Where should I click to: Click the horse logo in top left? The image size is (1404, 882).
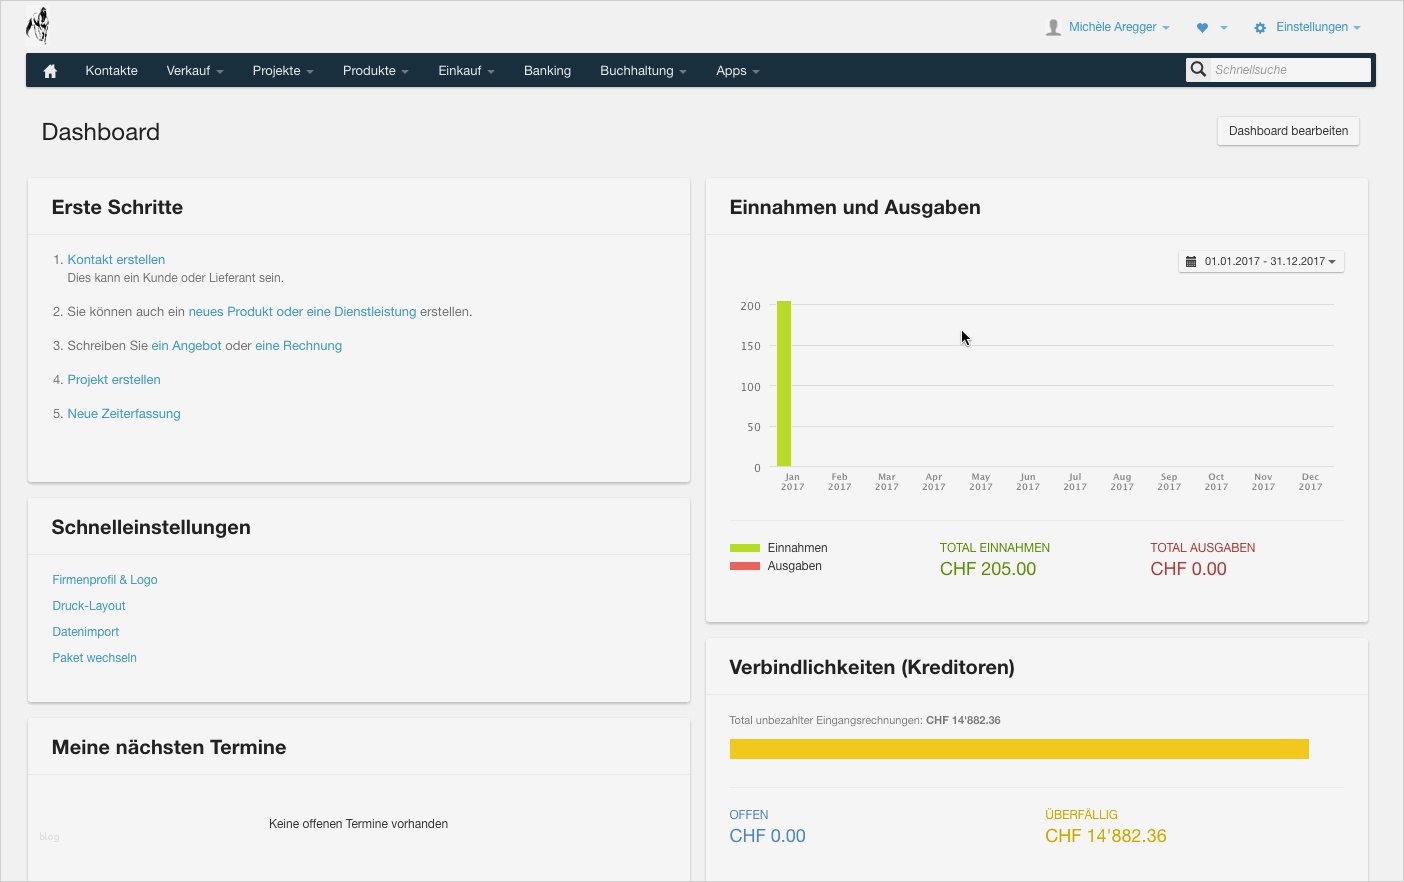click(x=38, y=26)
